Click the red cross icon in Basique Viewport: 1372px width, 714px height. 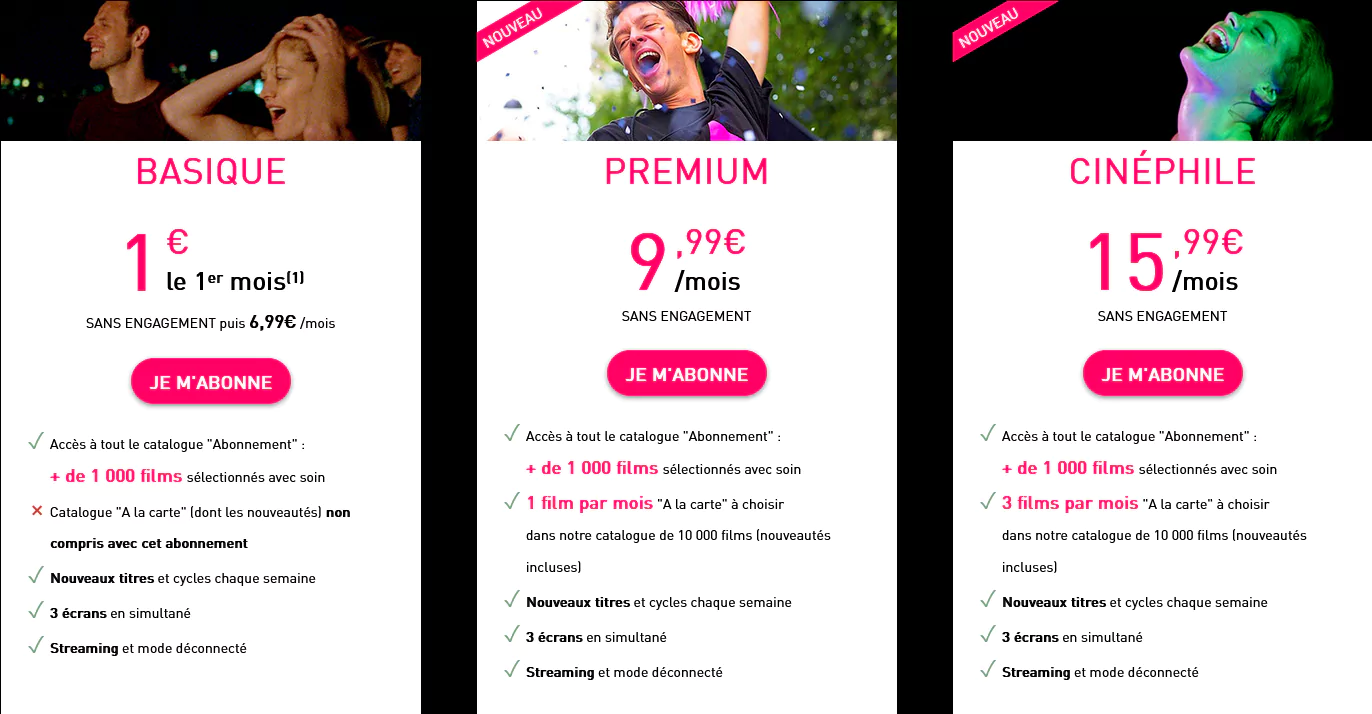pyautogui.click(x=37, y=511)
